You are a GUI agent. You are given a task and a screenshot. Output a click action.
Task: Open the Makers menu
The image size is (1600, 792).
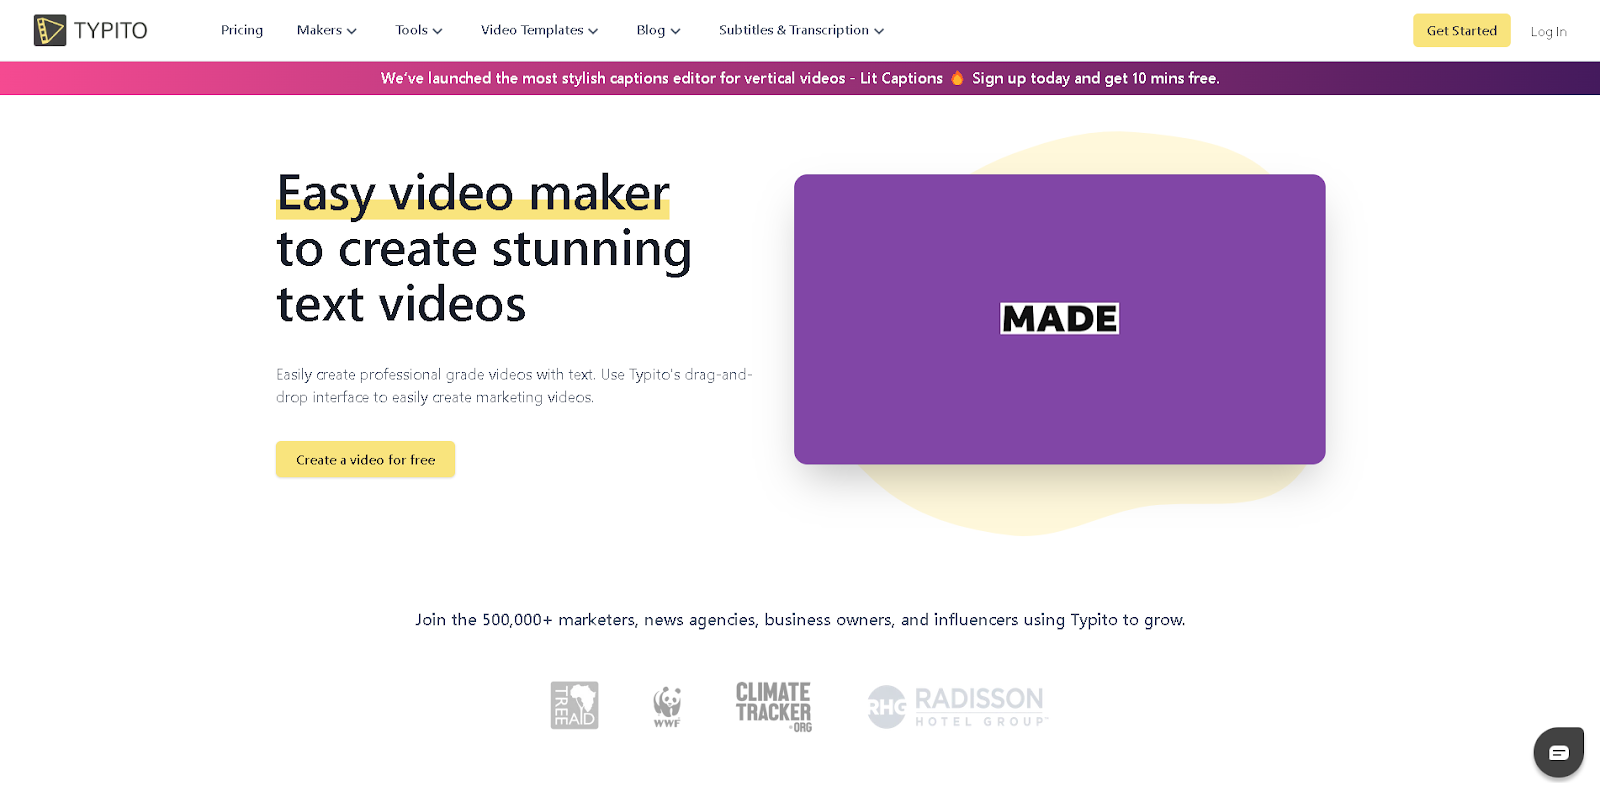(327, 30)
